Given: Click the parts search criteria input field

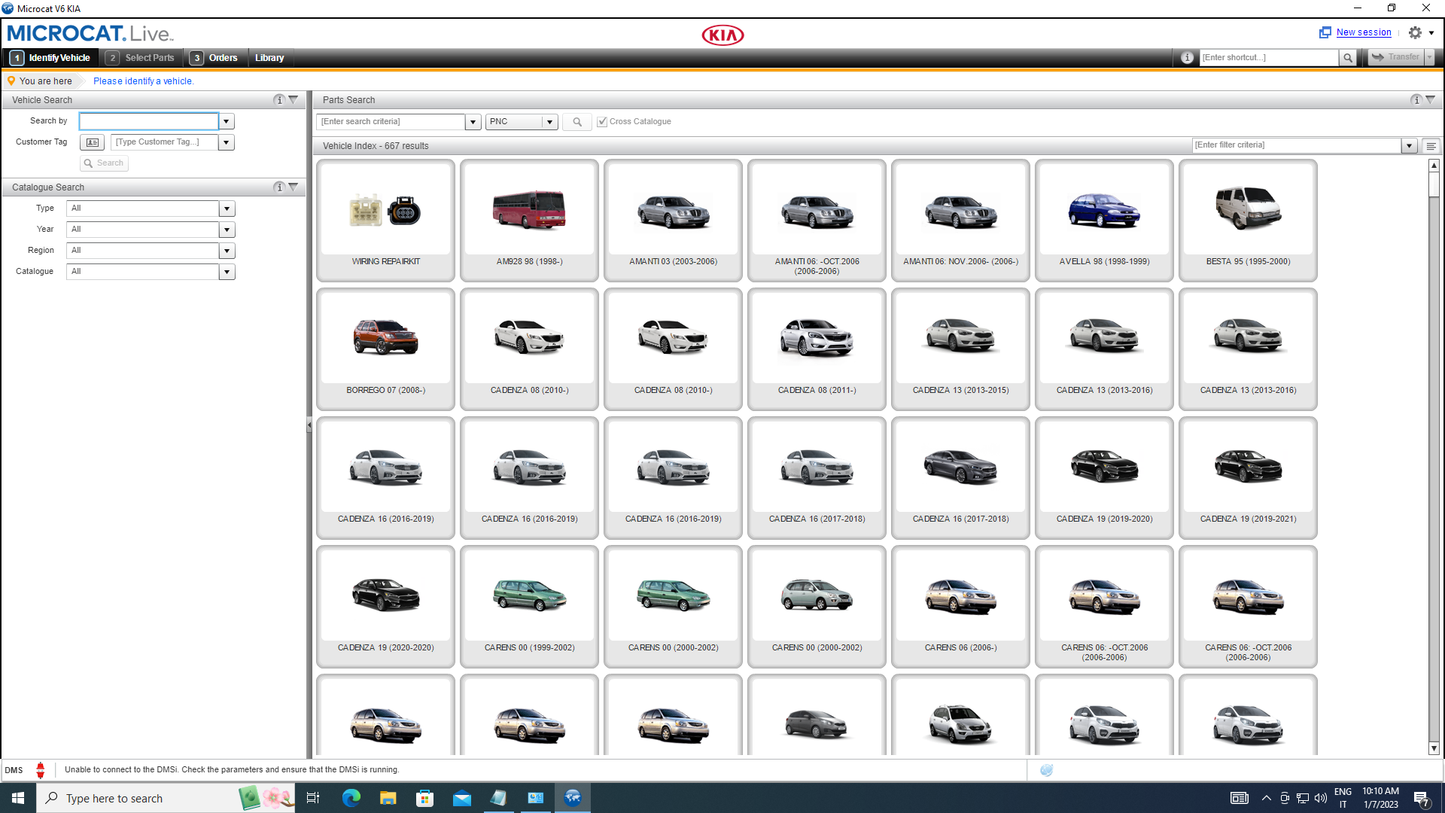Looking at the screenshot, I should [x=391, y=122].
